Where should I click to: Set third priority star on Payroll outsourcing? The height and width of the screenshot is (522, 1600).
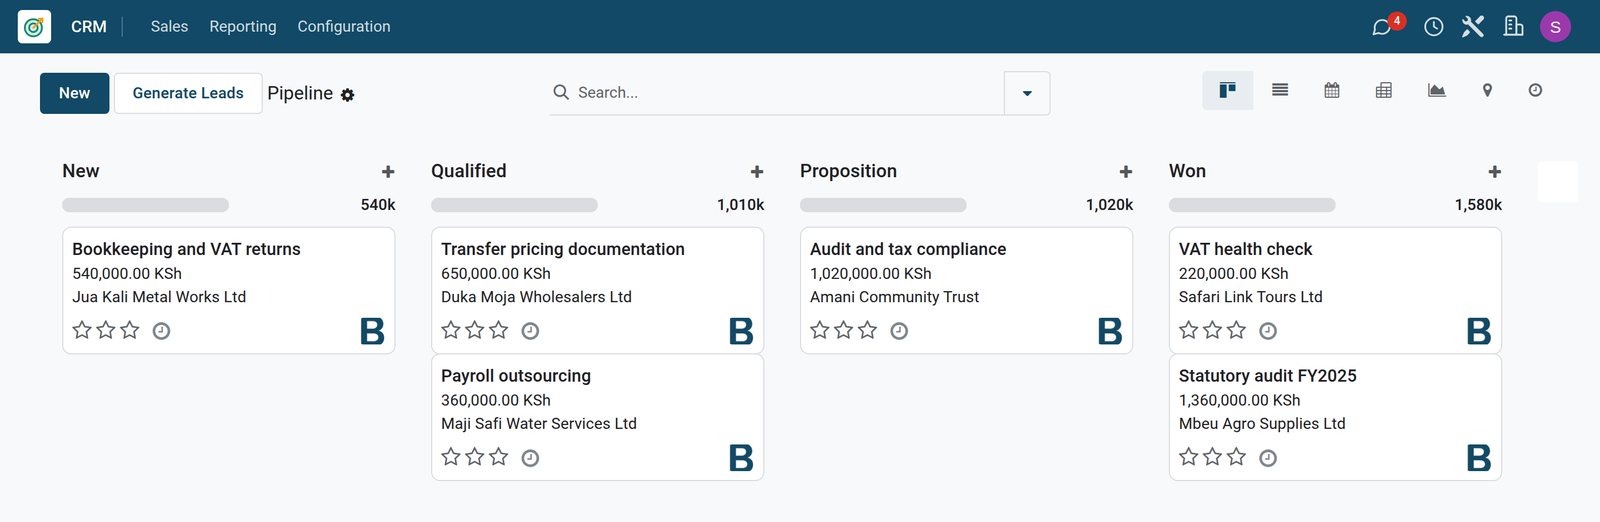point(499,457)
